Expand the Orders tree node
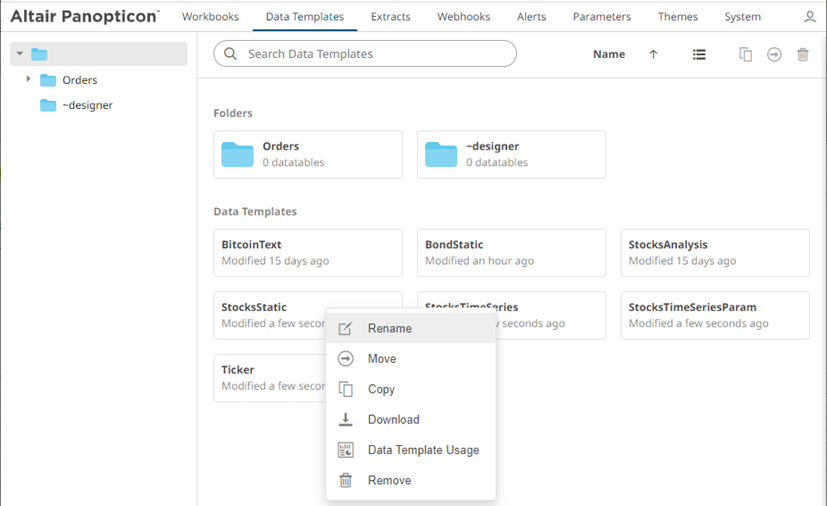Image resolution: width=827 pixels, height=506 pixels. tap(28, 80)
